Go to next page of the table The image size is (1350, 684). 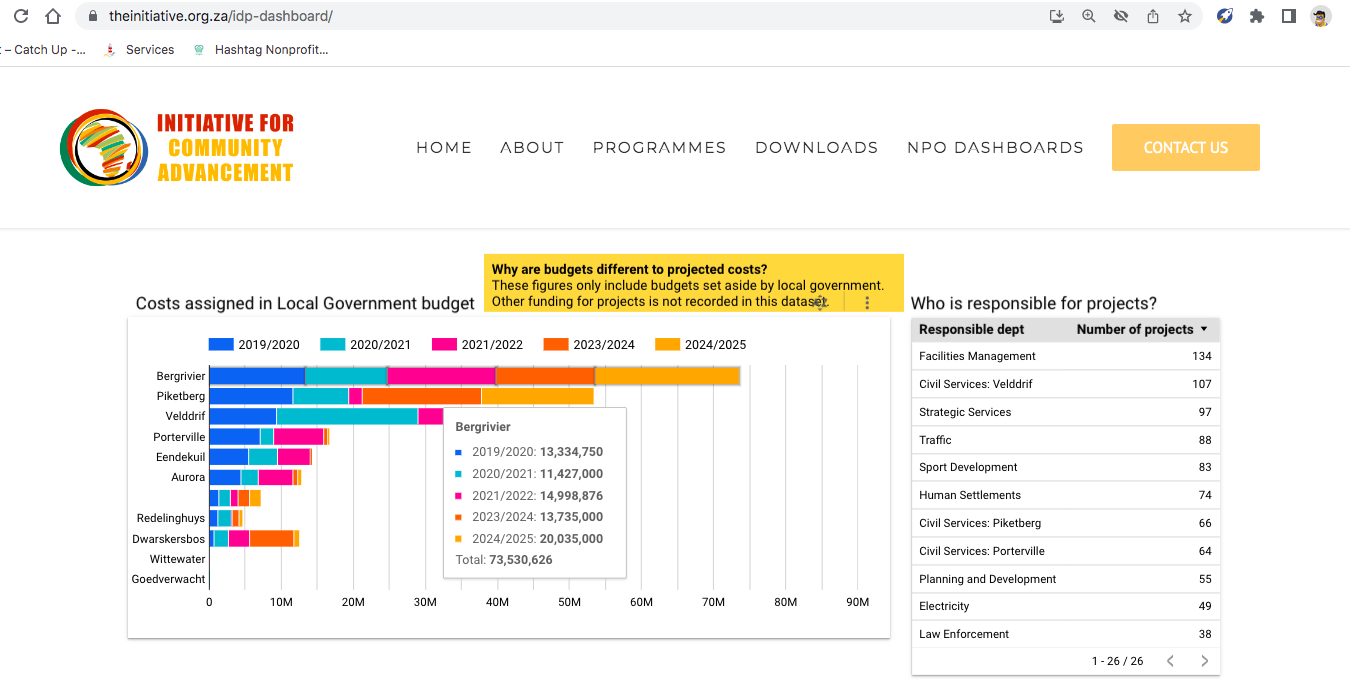(1204, 661)
